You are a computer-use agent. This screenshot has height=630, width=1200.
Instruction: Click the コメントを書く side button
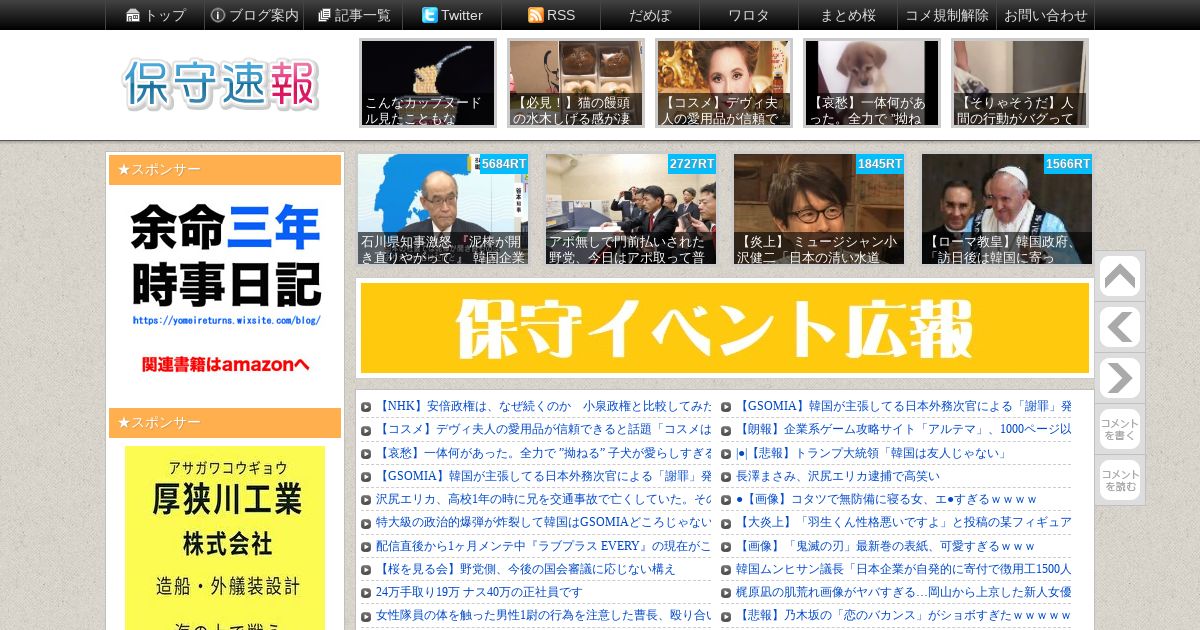1120,430
